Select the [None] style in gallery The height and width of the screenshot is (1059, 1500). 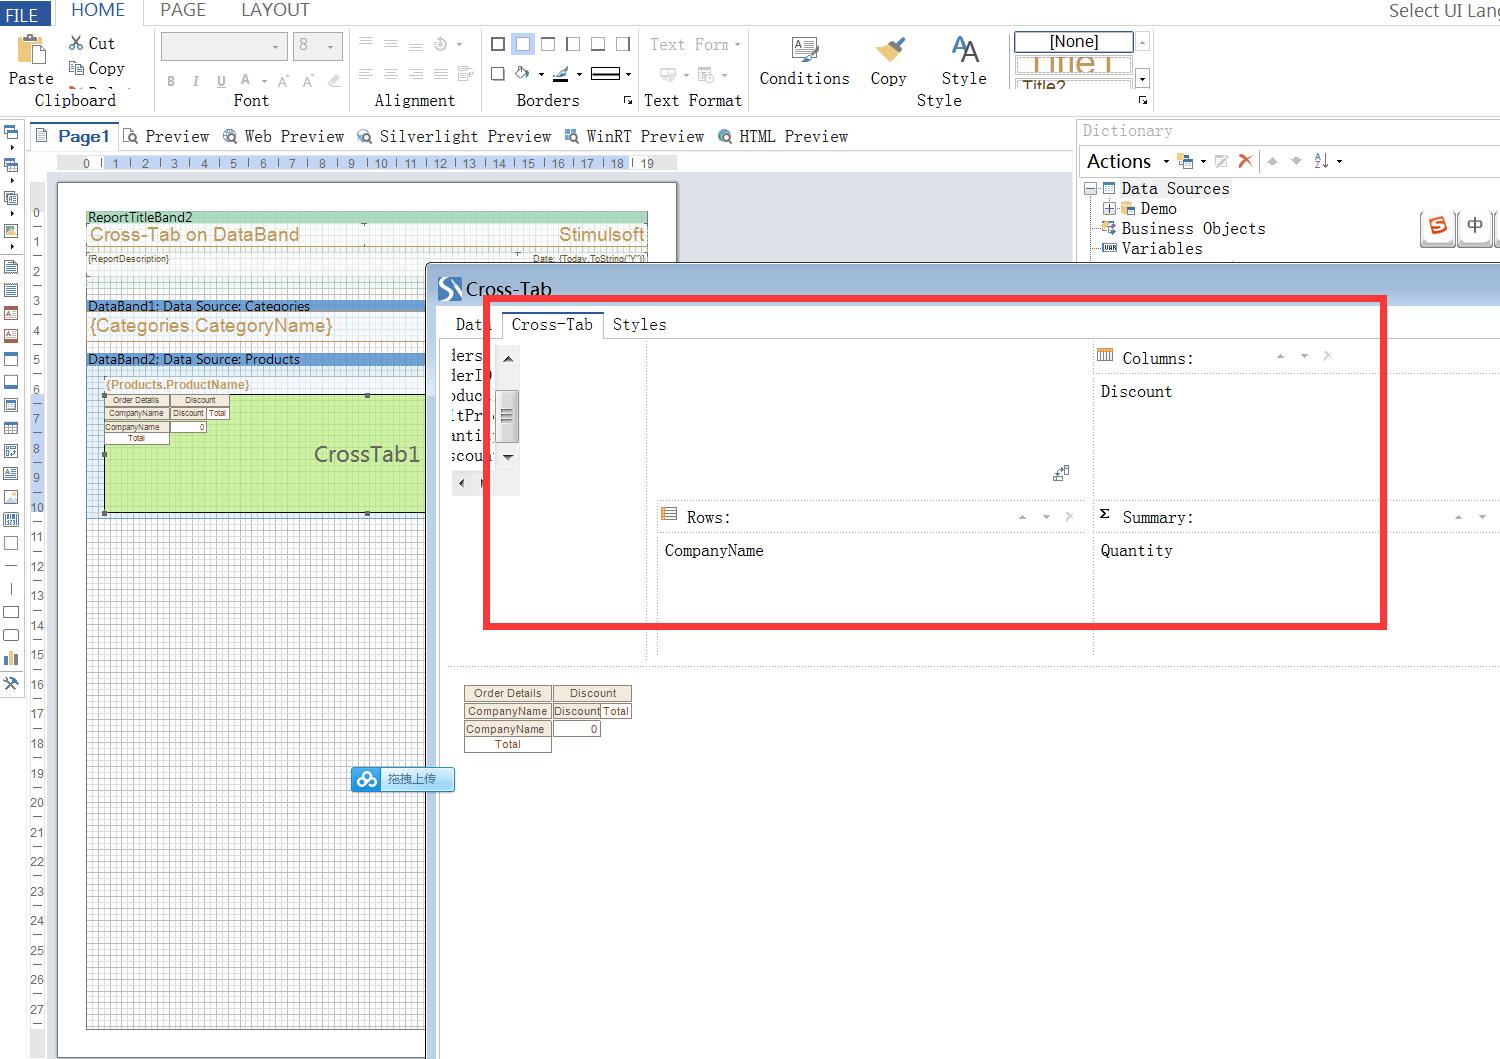pyautogui.click(x=1074, y=41)
